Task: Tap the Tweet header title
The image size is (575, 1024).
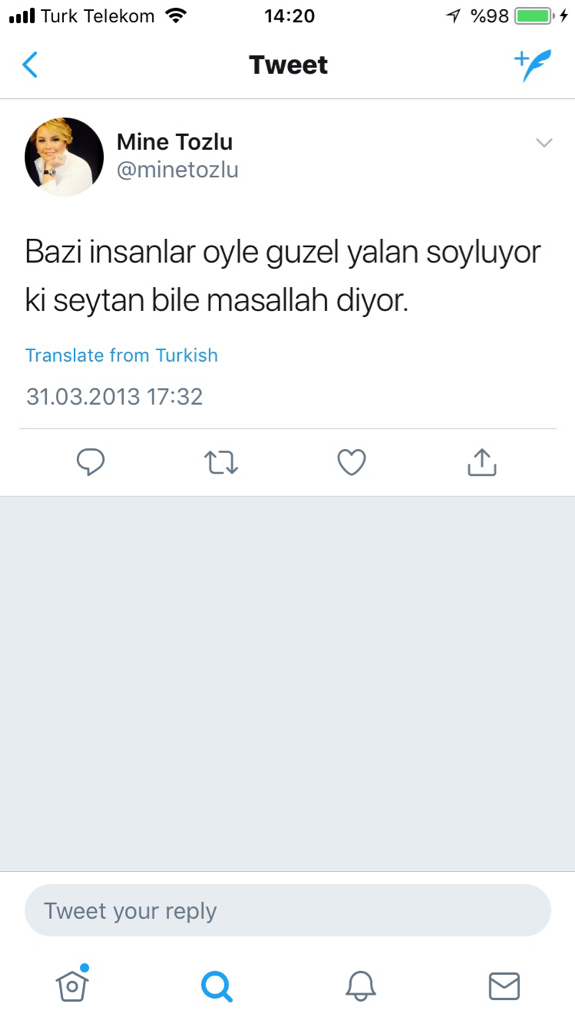Action: tap(288, 65)
